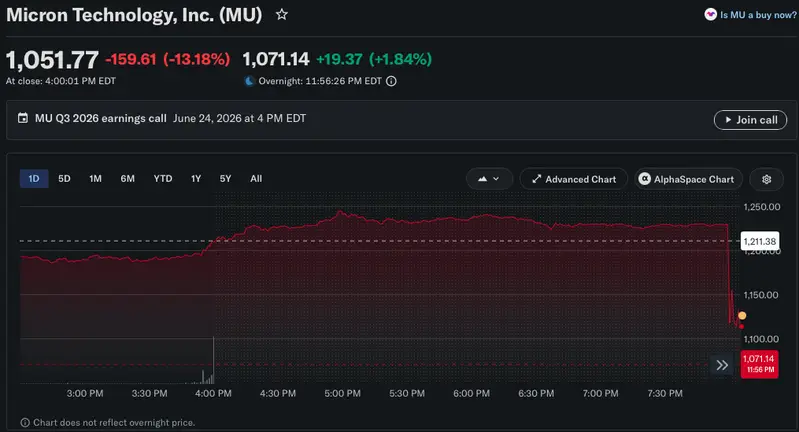
Task: Click 'June 24, 2026 at 4 PM EDT' date
Action: point(239,118)
